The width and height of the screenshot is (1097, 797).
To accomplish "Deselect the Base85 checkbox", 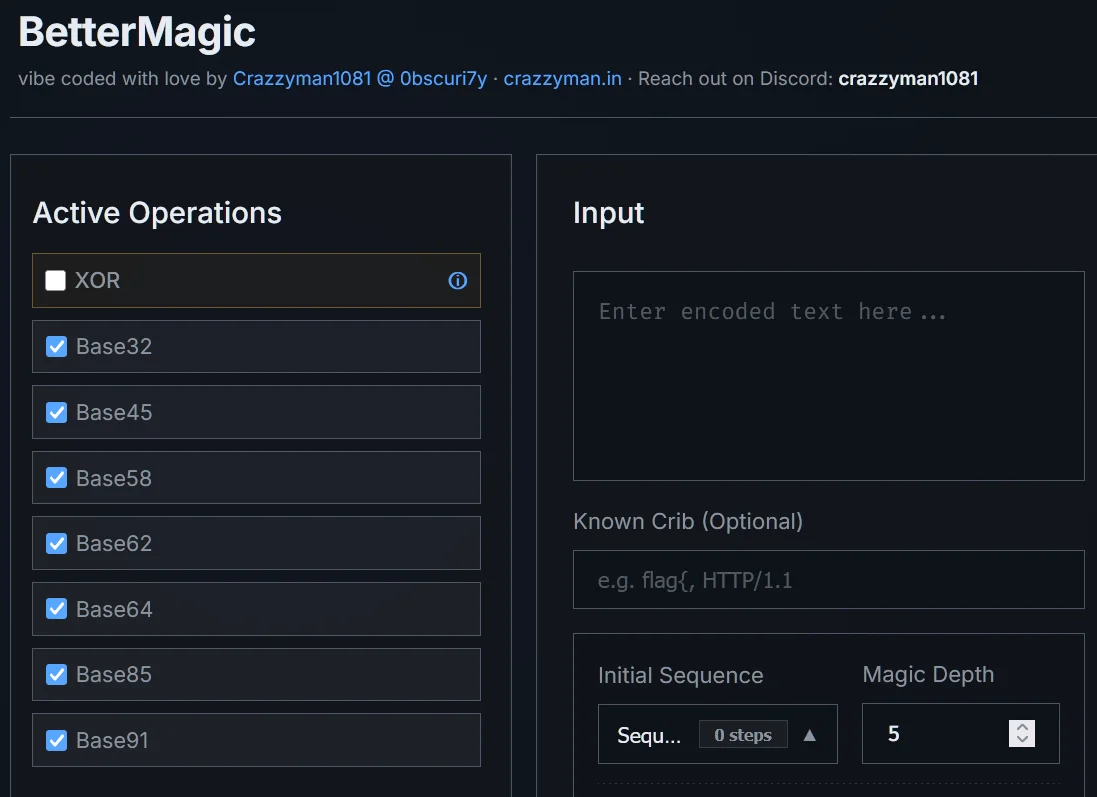I will pos(57,675).
